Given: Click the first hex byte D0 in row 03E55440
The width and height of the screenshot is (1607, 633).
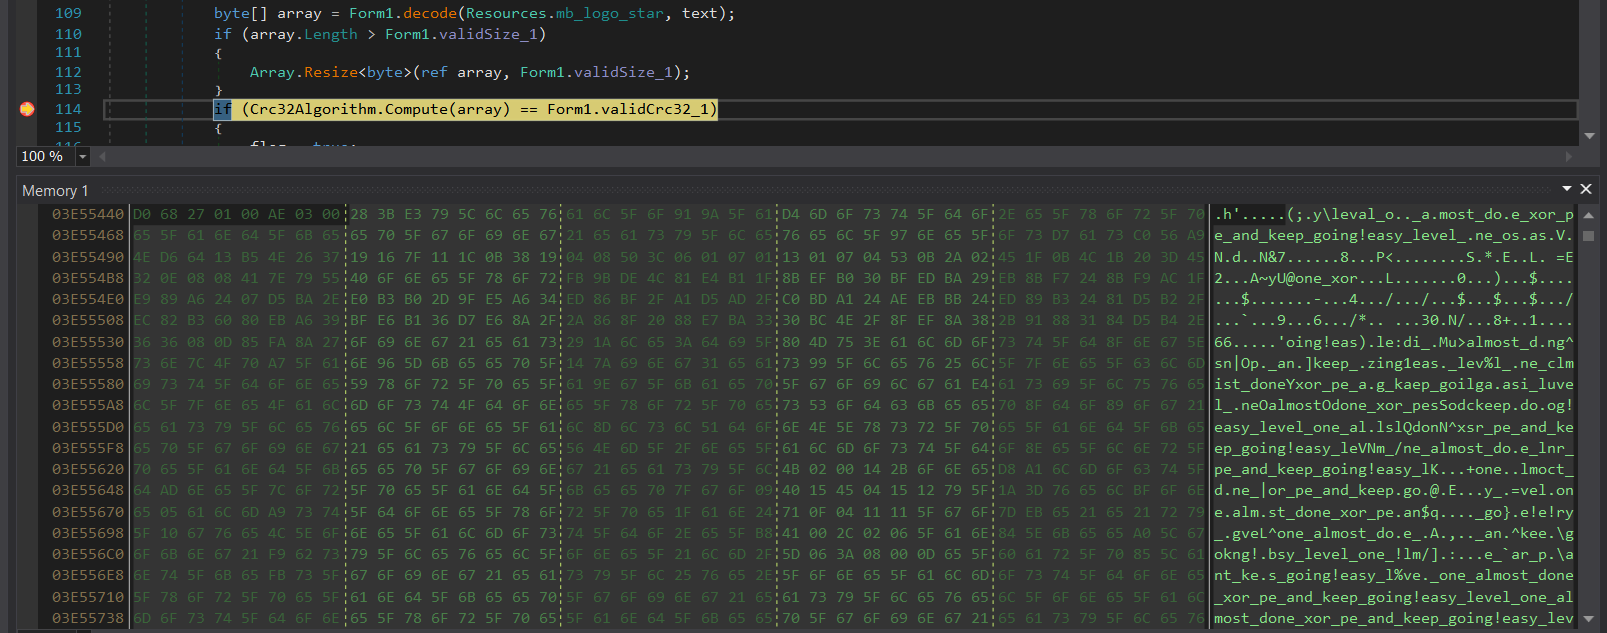Looking at the screenshot, I should (142, 214).
